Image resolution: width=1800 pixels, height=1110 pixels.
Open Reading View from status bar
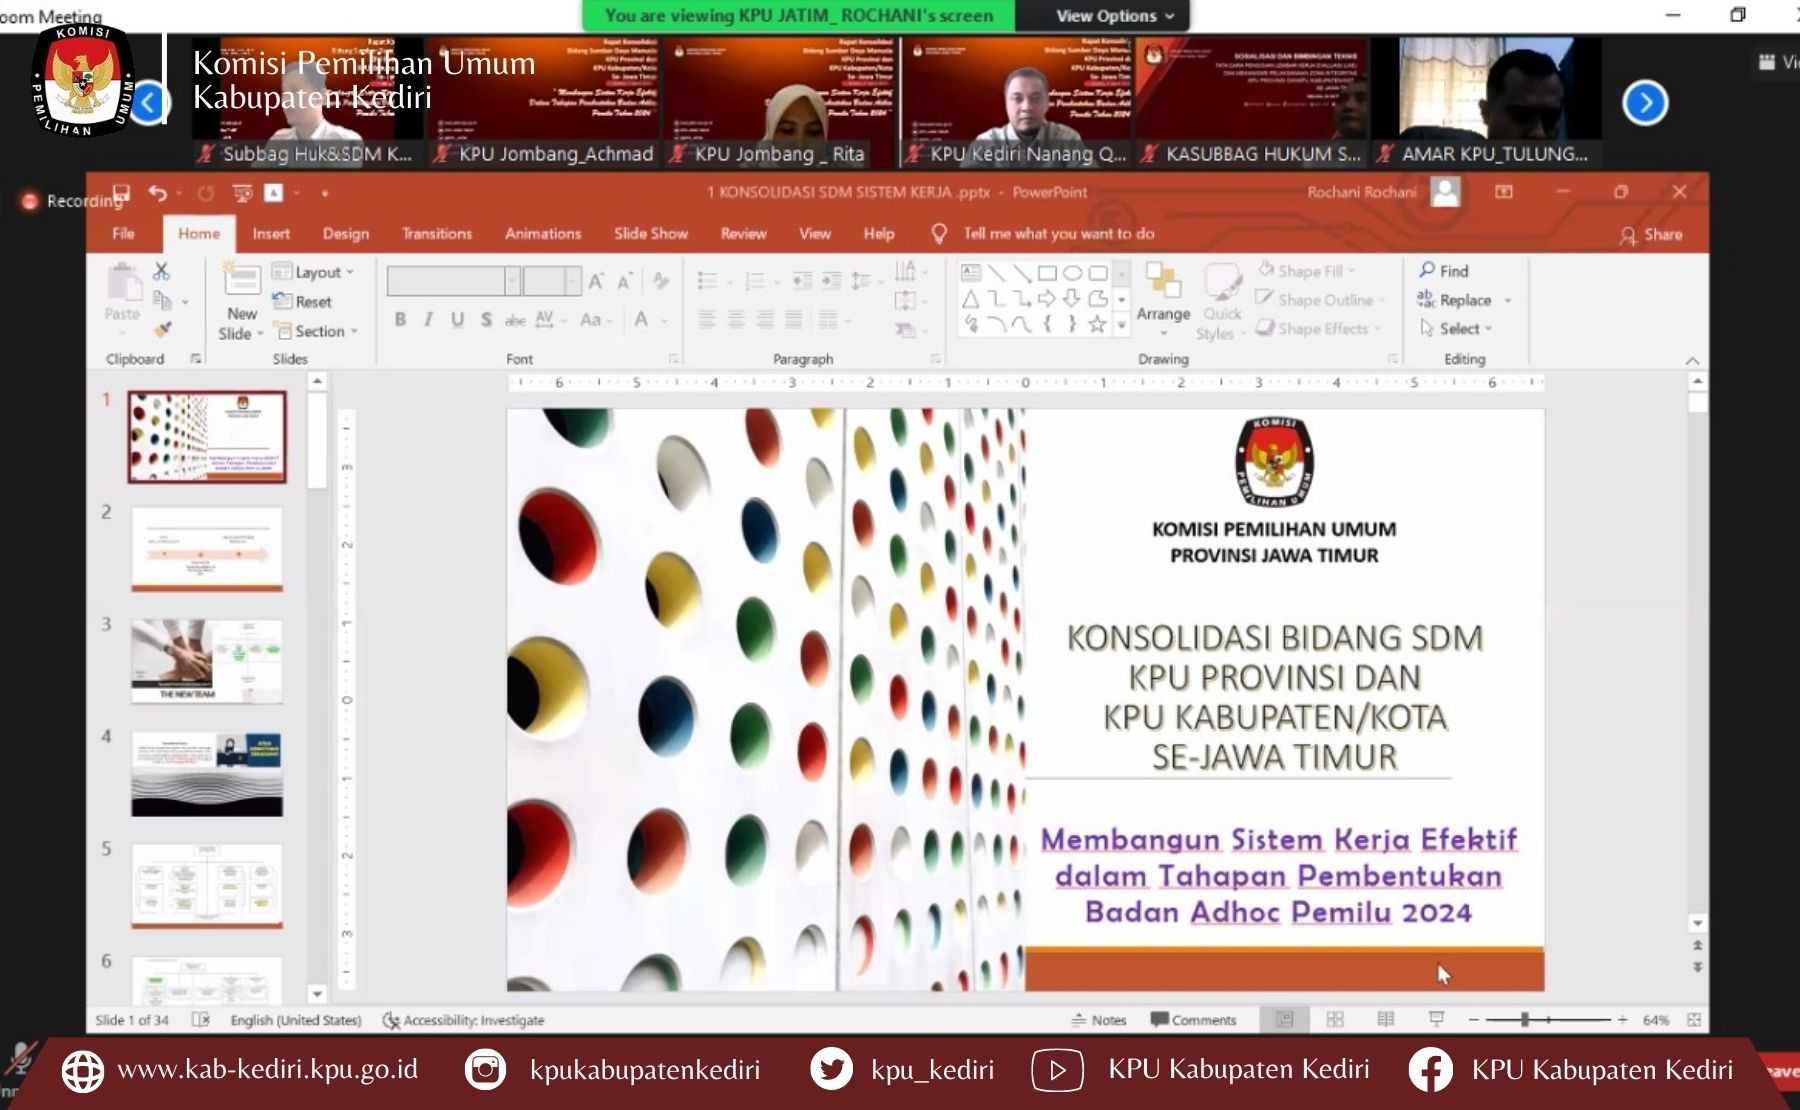[x=1385, y=1019]
